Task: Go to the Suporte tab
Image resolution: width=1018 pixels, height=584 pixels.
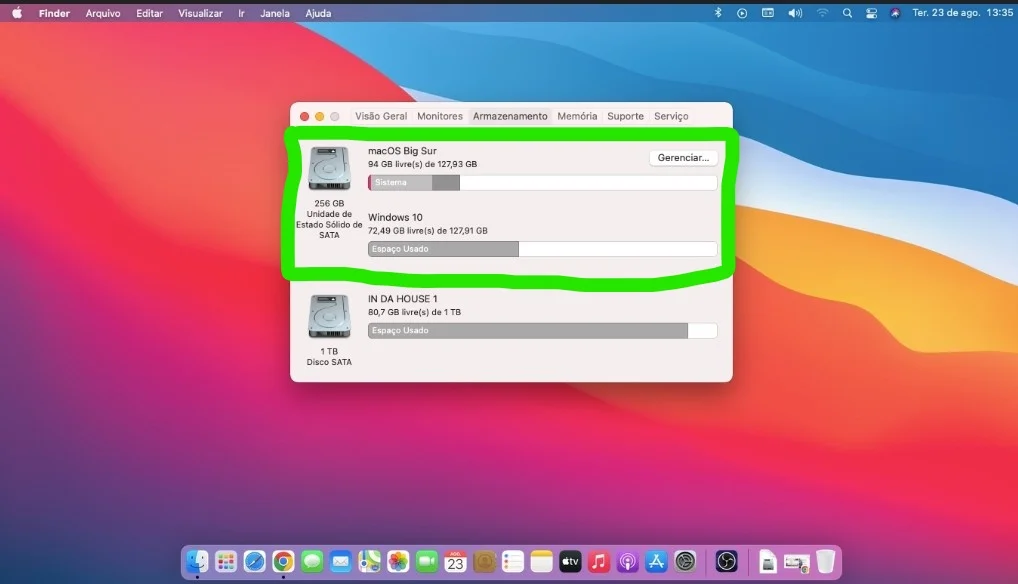Action: pyautogui.click(x=625, y=116)
